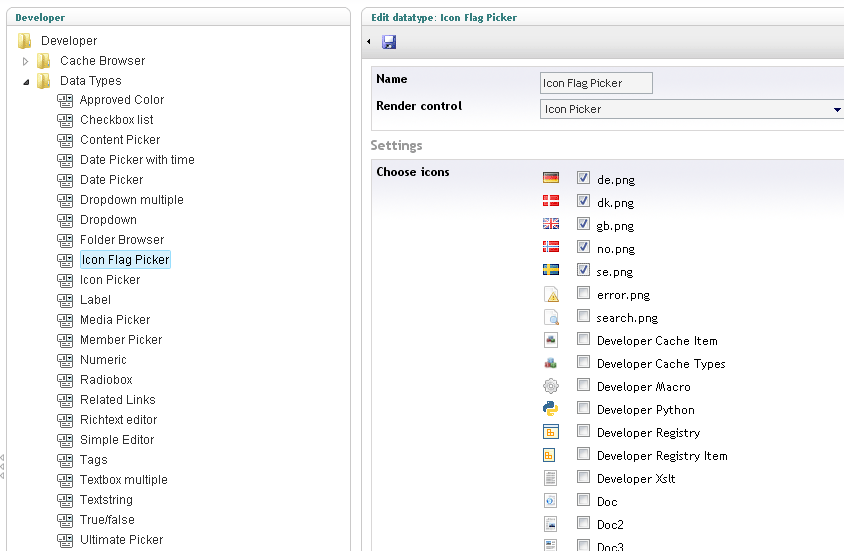Image resolution: width=844 pixels, height=551 pixels.
Task: Click the Developer Cache Types label
Action: [x=661, y=364]
